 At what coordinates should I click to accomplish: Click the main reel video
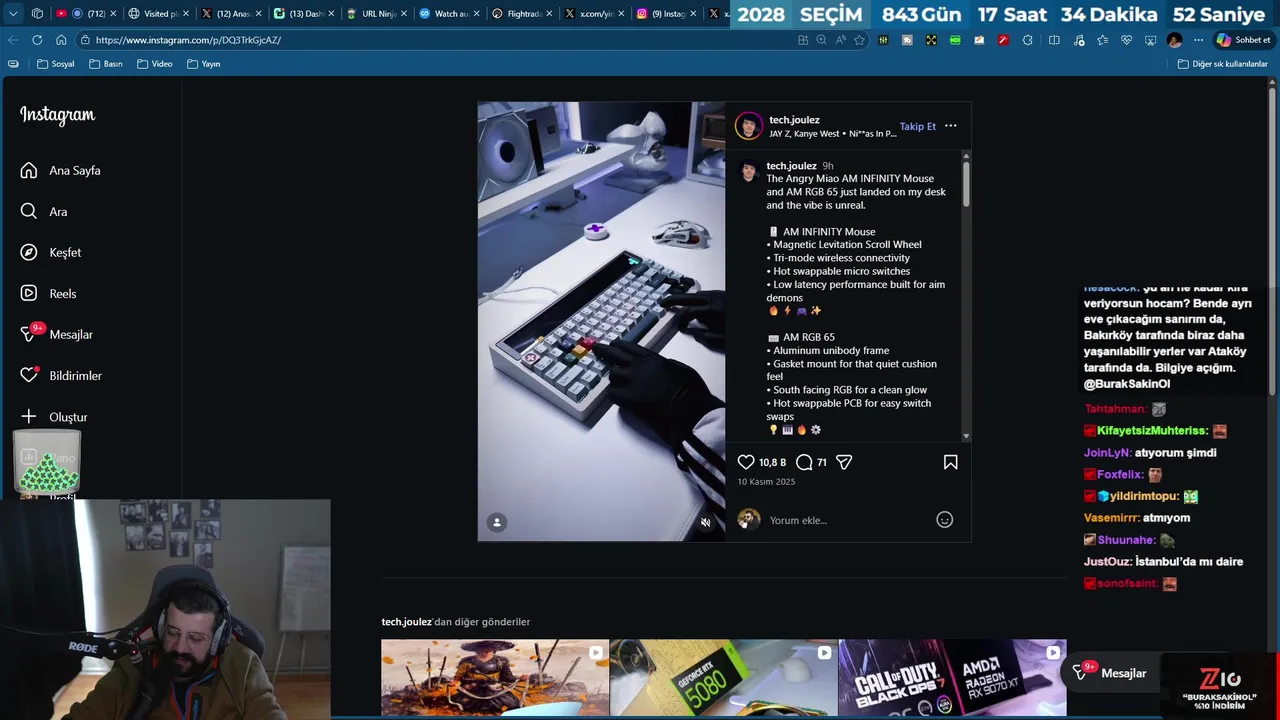pyautogui.click(x=601, y=321)
